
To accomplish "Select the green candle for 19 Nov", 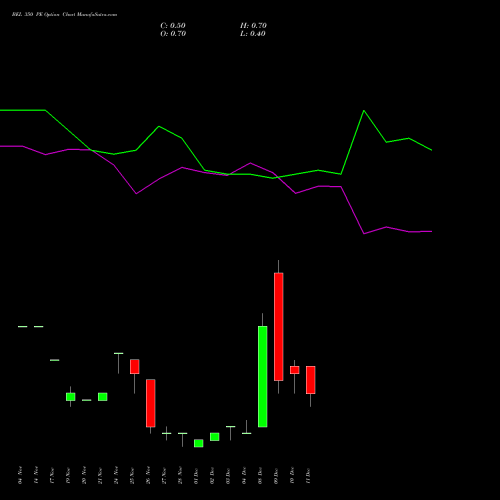I will click(71, 397).
